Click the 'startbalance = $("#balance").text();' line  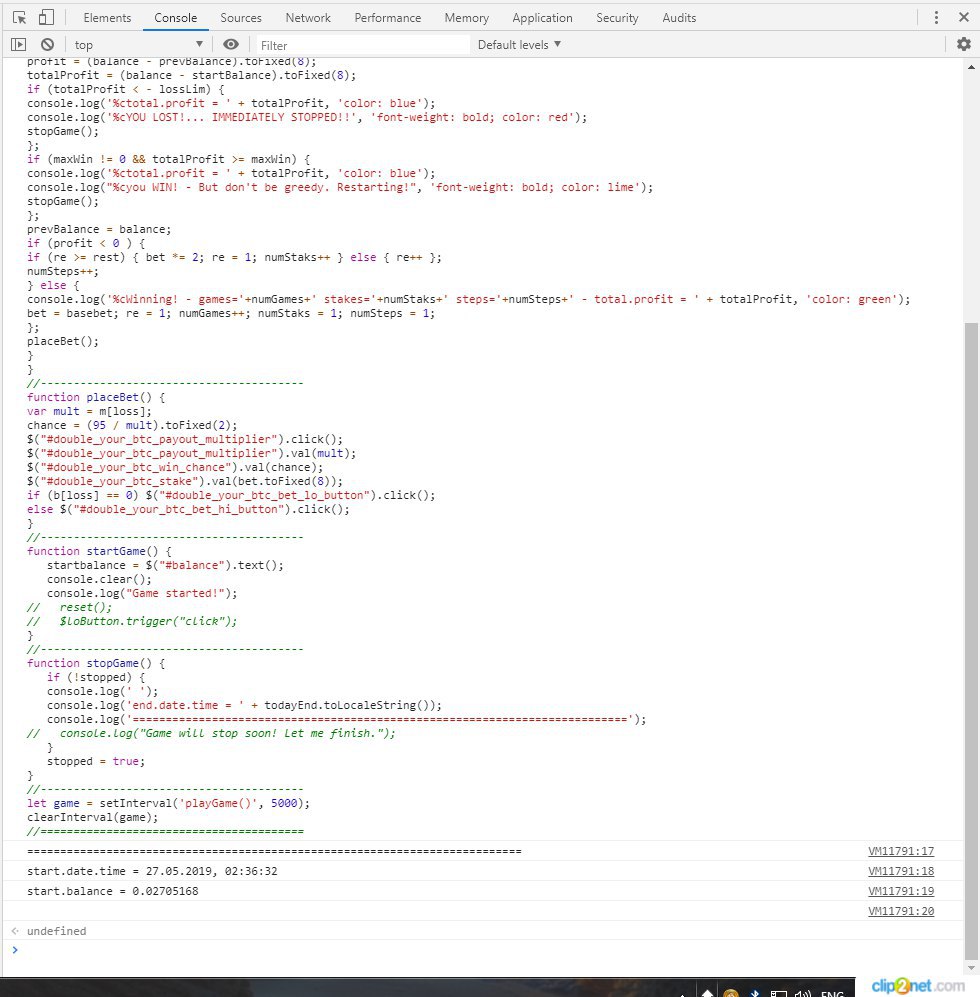(x=165, y=565)
